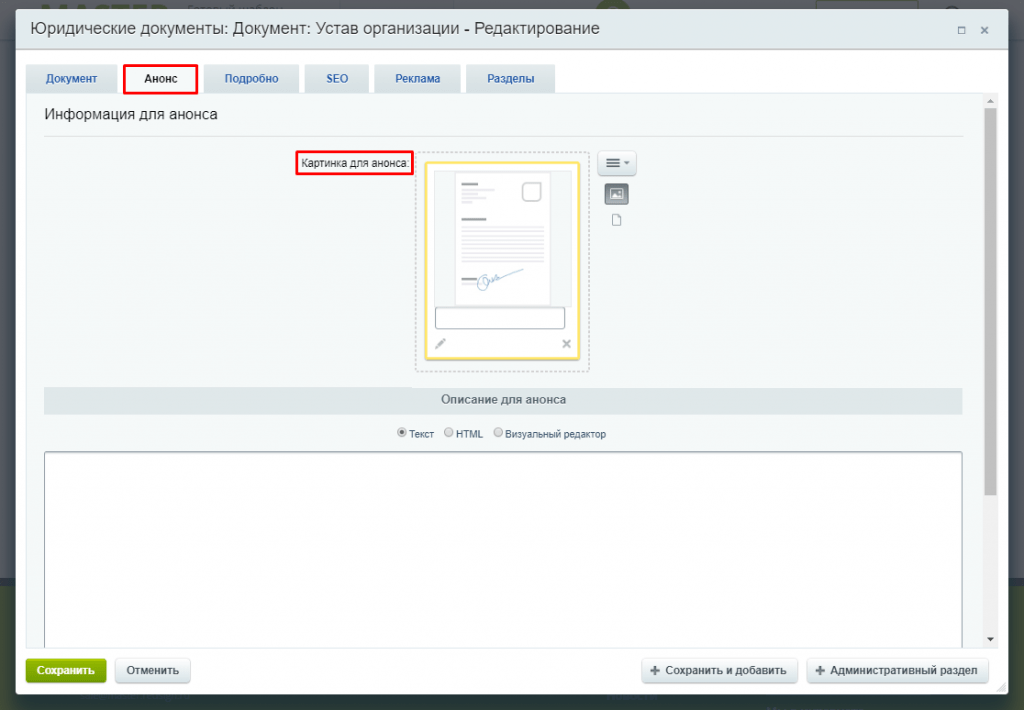The image size is (1024, 710).
Task: Switch to image thumbnail view mode icon
Action: (x=616, y=194)
